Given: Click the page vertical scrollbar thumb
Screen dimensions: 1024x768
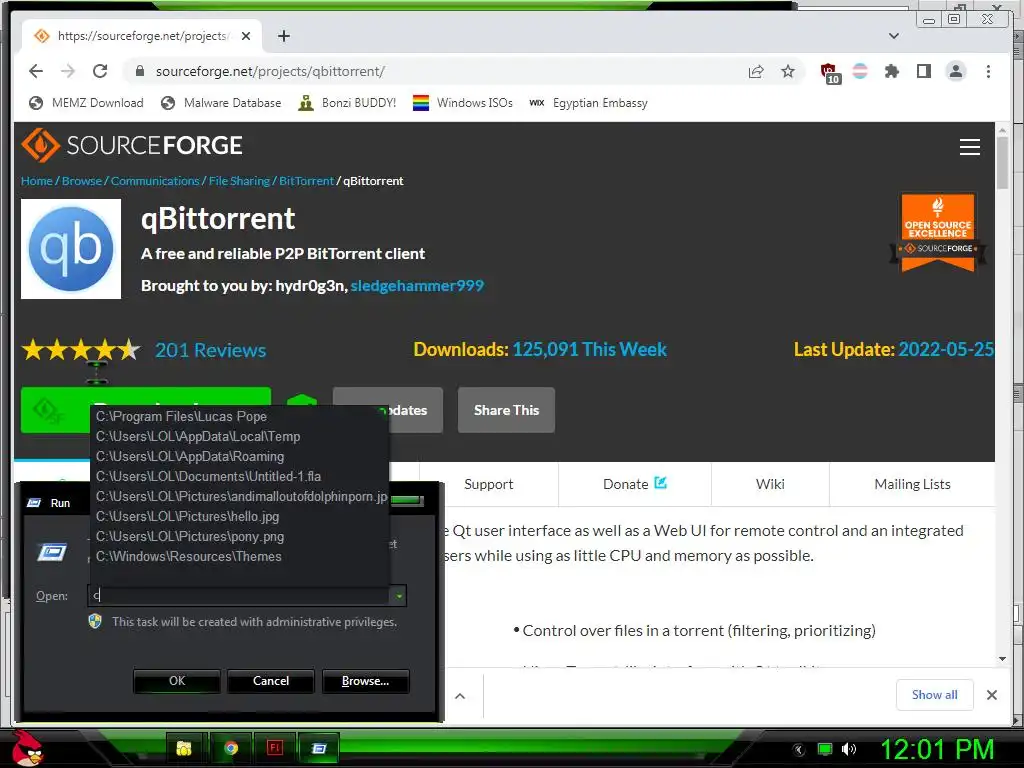Looking at the screenshot, I should click(x=1002, y=161).
